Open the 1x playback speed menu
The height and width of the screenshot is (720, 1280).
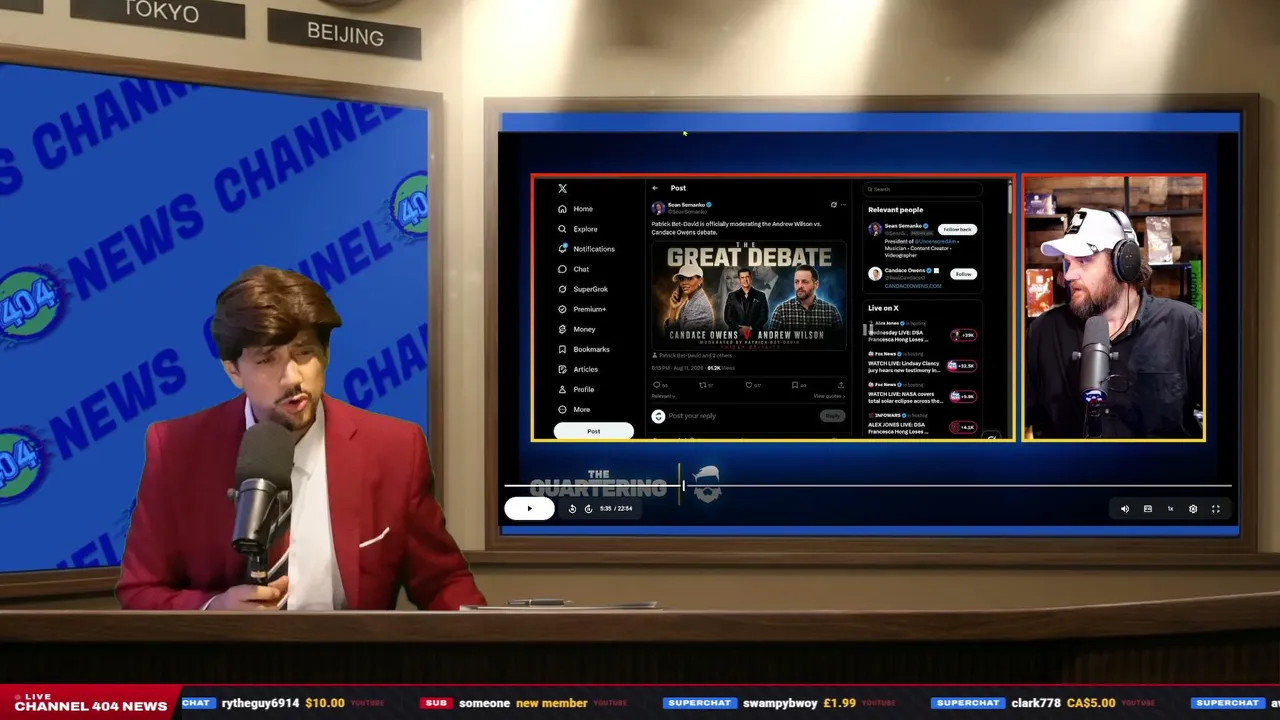[x=1170, y=509]
